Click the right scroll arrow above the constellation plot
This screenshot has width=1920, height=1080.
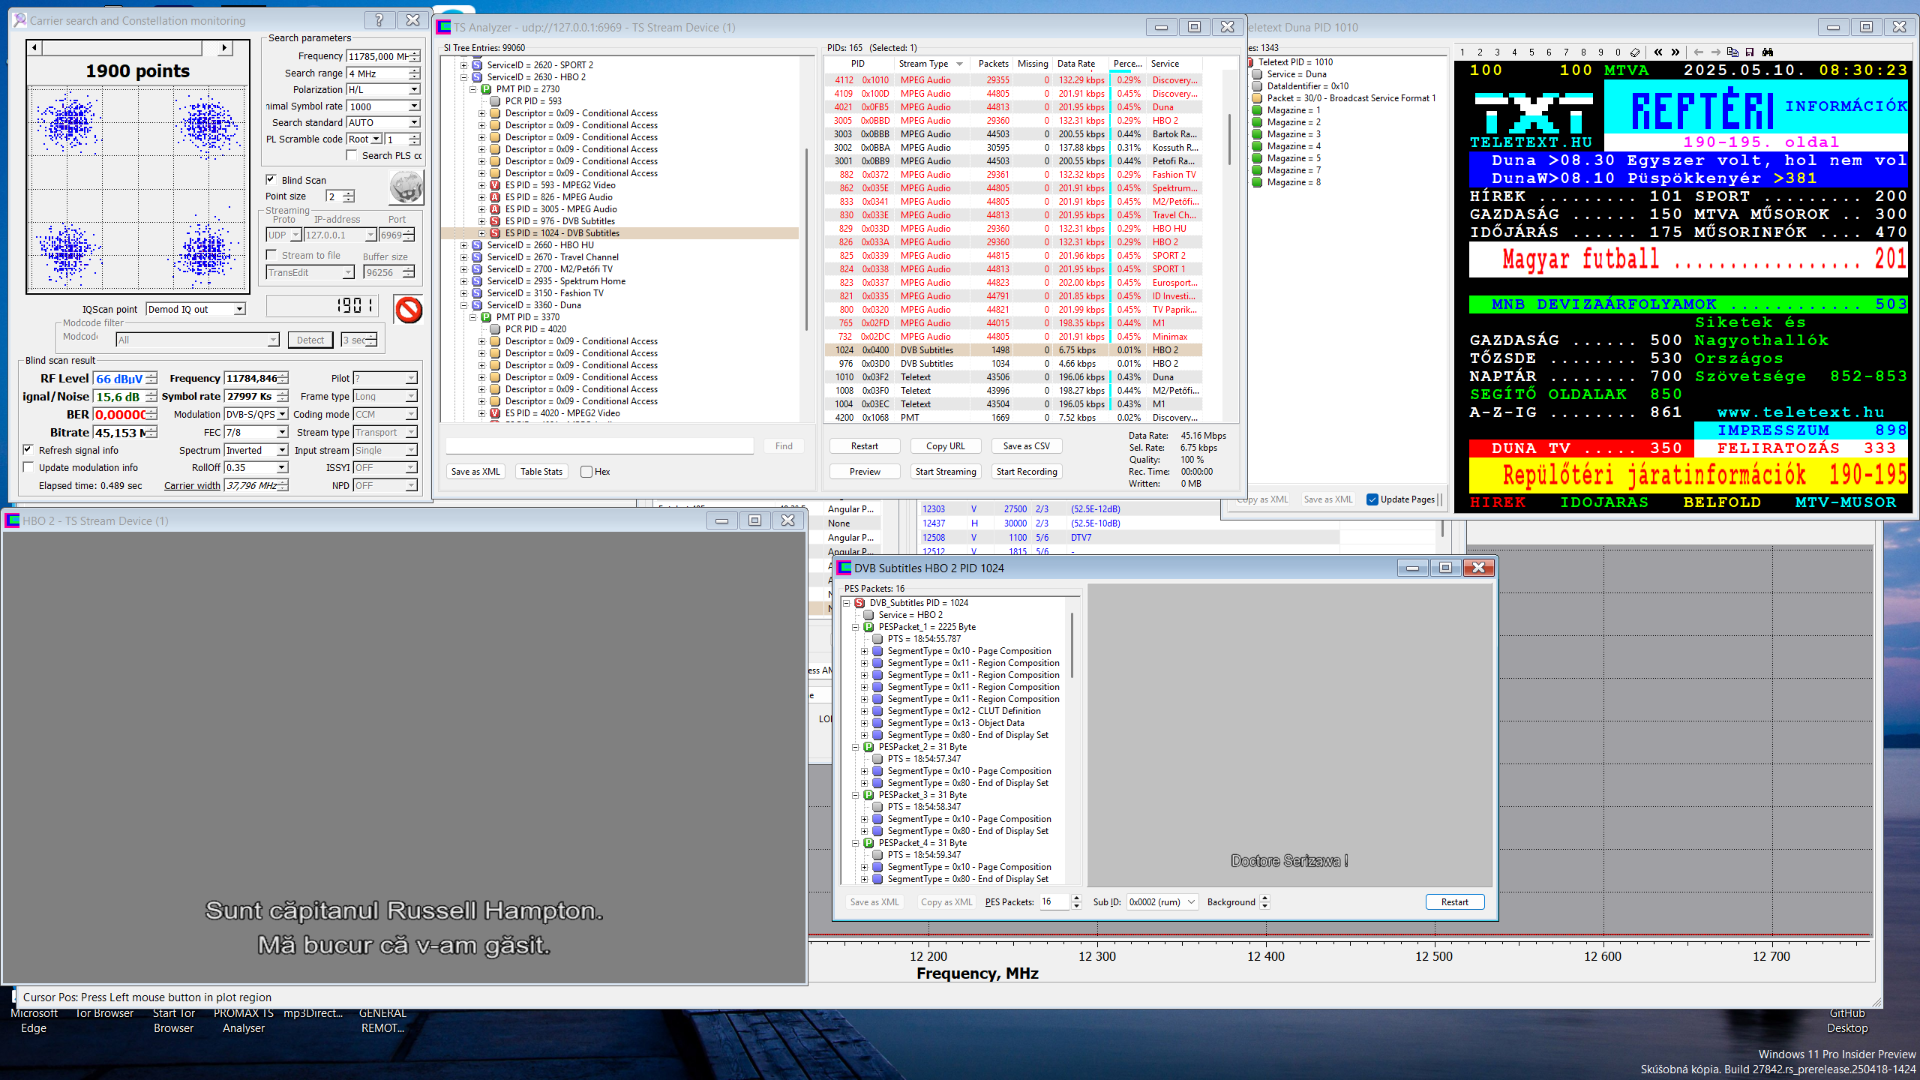click(x=225, y=47)
